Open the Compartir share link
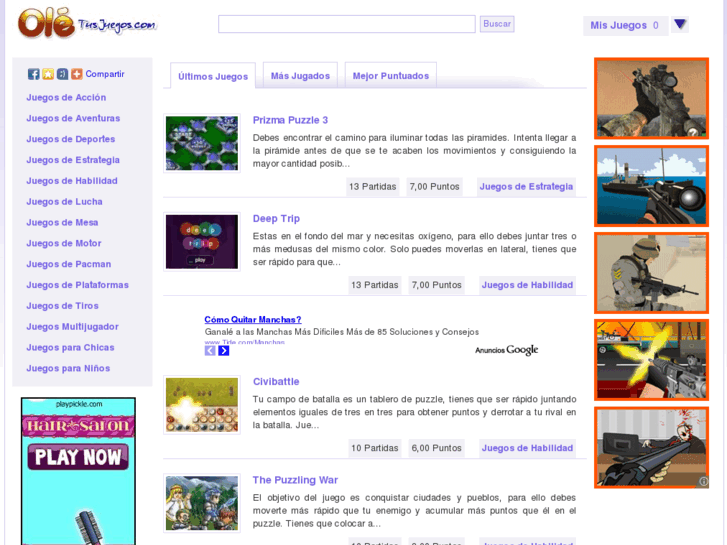Viewport: 727px width, 545px height. [x=105, y=74]
